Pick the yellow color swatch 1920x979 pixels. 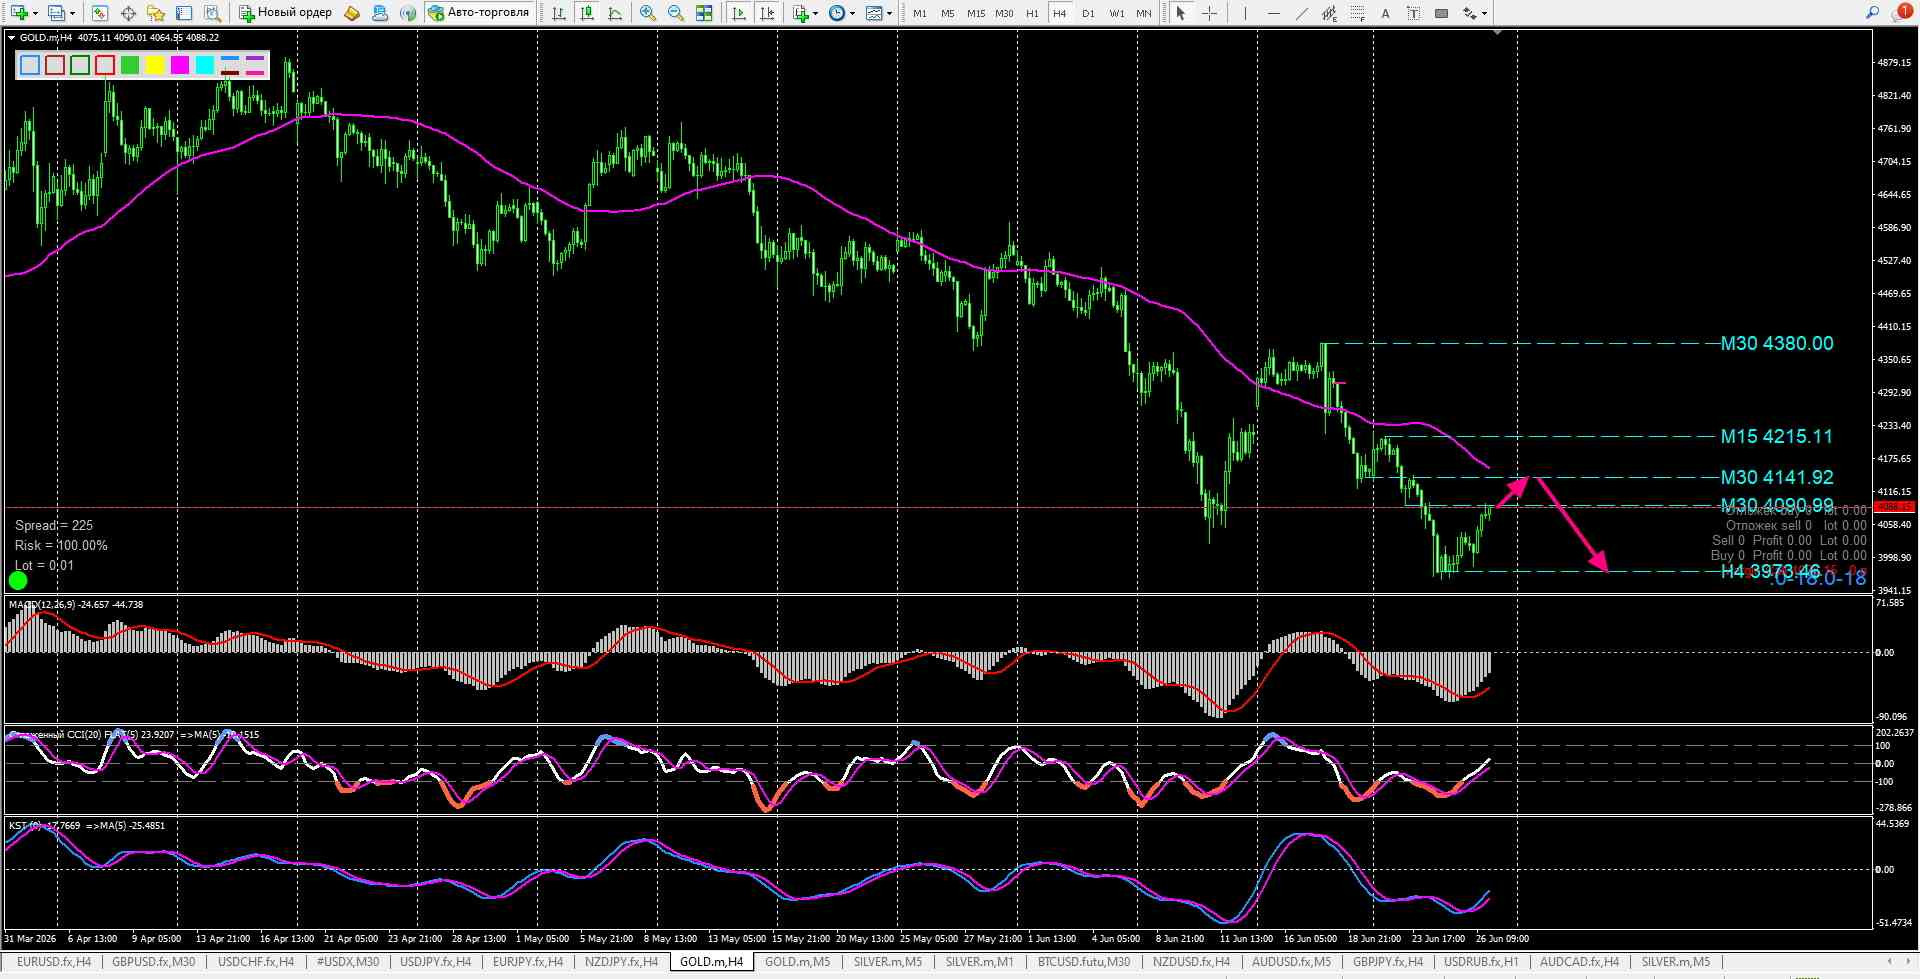click(155, 65)
